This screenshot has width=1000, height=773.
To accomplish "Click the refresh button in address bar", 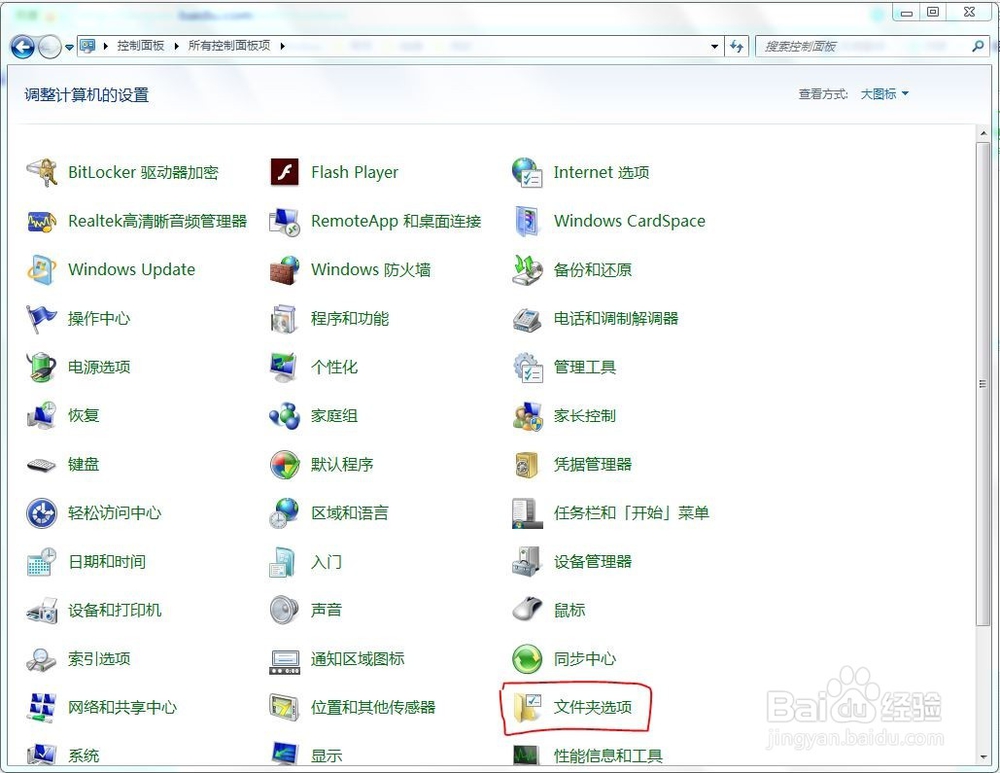I will click(737, 45).
